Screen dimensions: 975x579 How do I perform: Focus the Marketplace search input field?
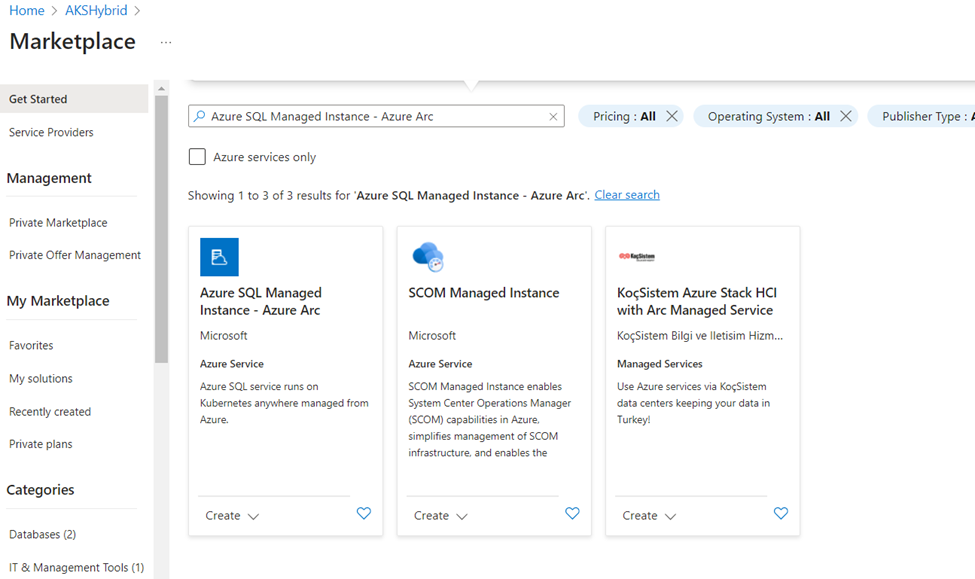[376, 116]
